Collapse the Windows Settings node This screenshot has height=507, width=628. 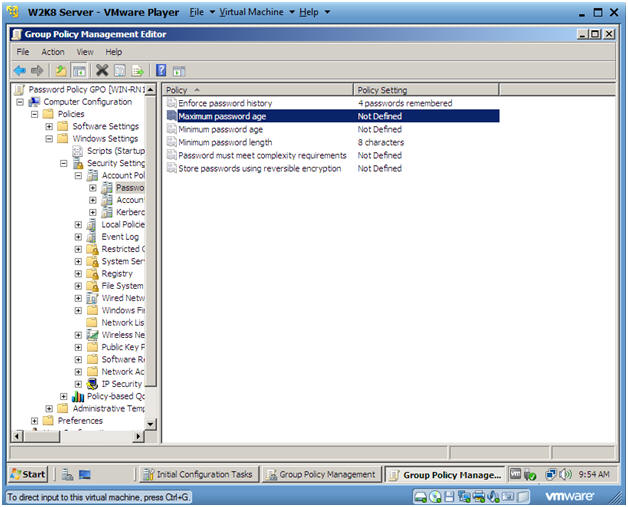pos(49,139)
